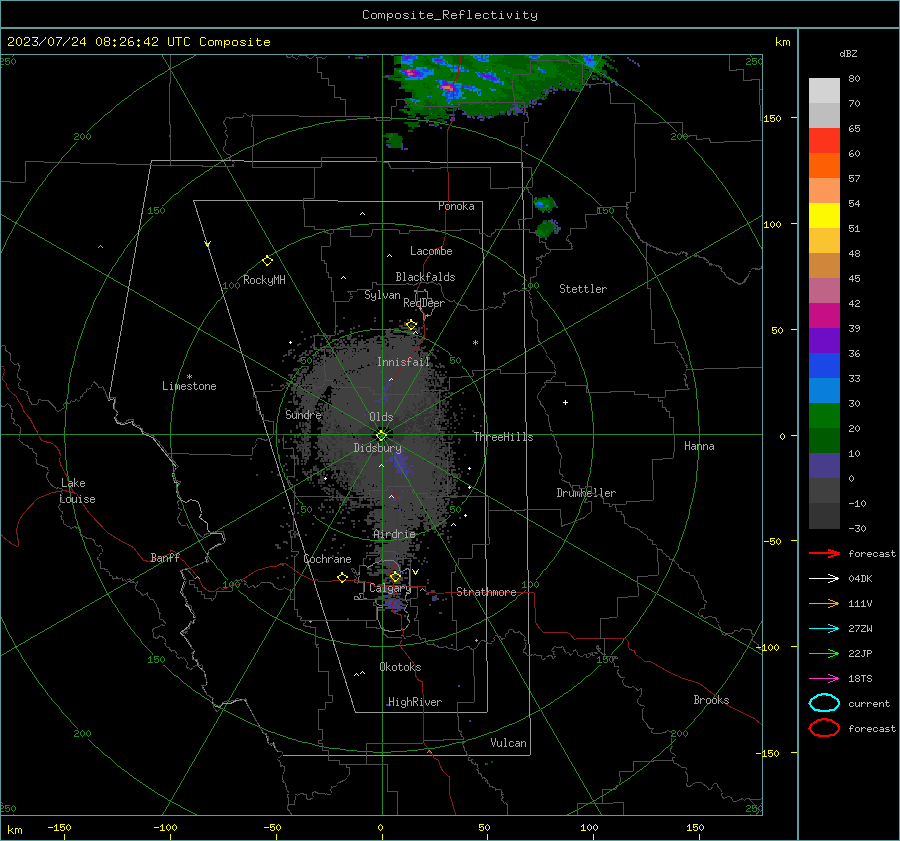Click the Calgary city label
The height and width of the screenshot is (841, 900).
[390, 588]
